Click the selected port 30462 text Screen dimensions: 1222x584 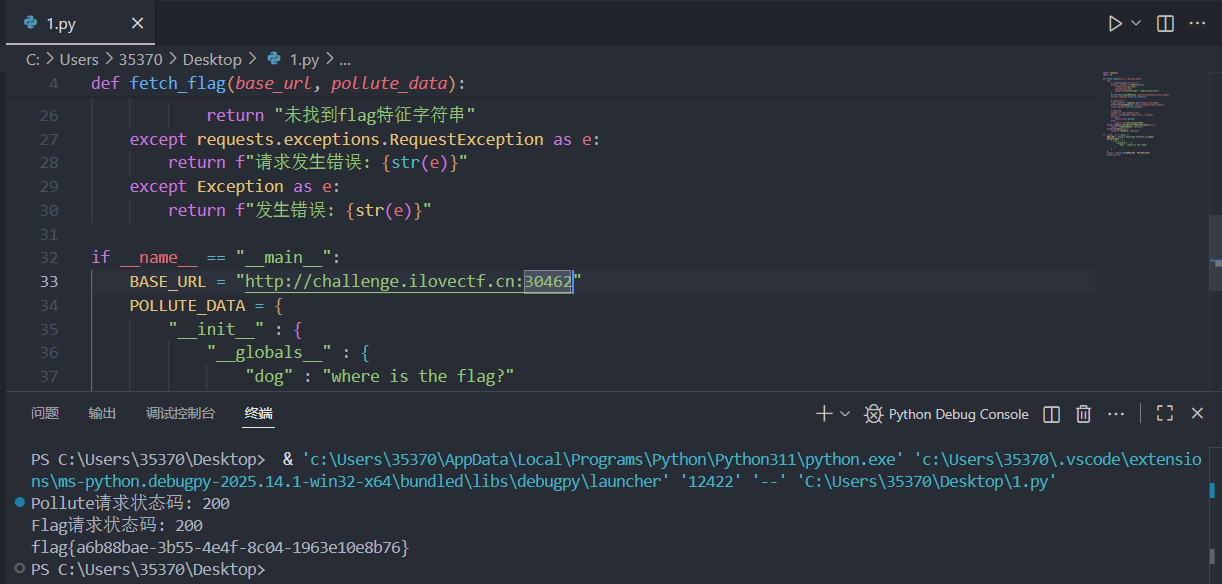(x=549, y=281)
